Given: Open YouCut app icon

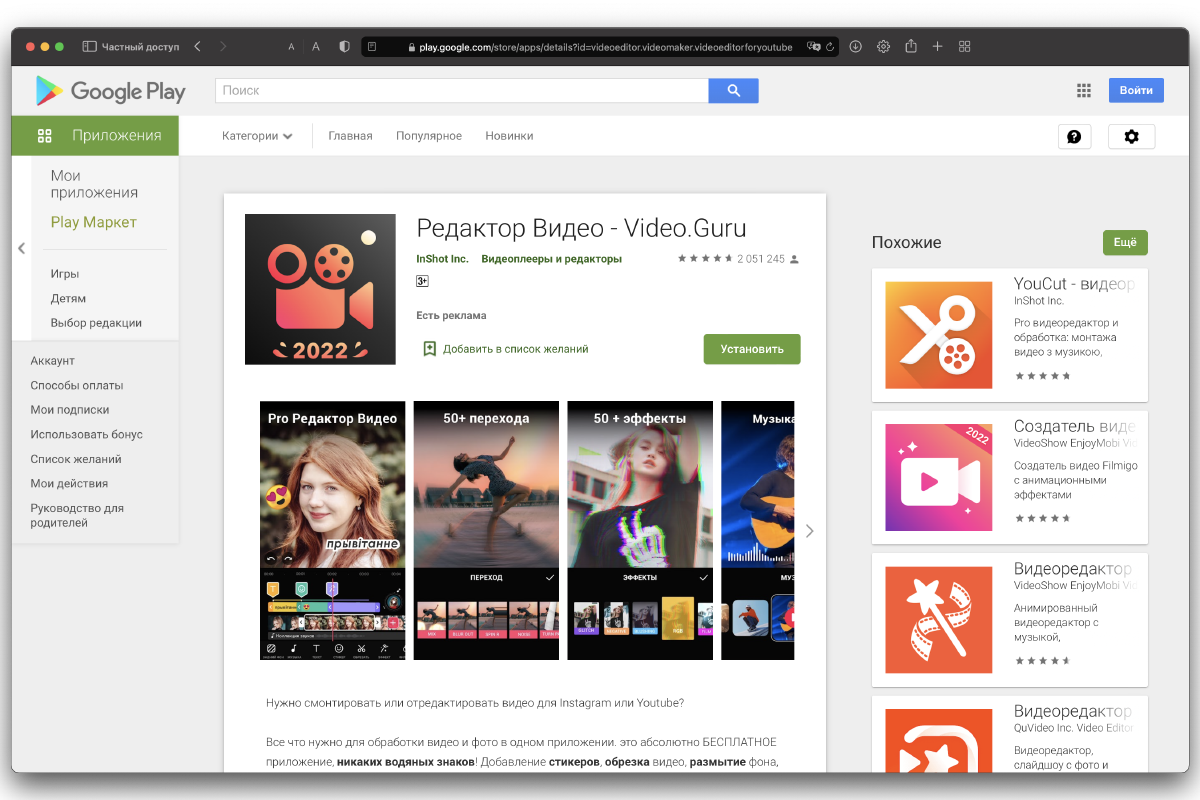Looking at the screenshot, I should [x=939, y=335].
